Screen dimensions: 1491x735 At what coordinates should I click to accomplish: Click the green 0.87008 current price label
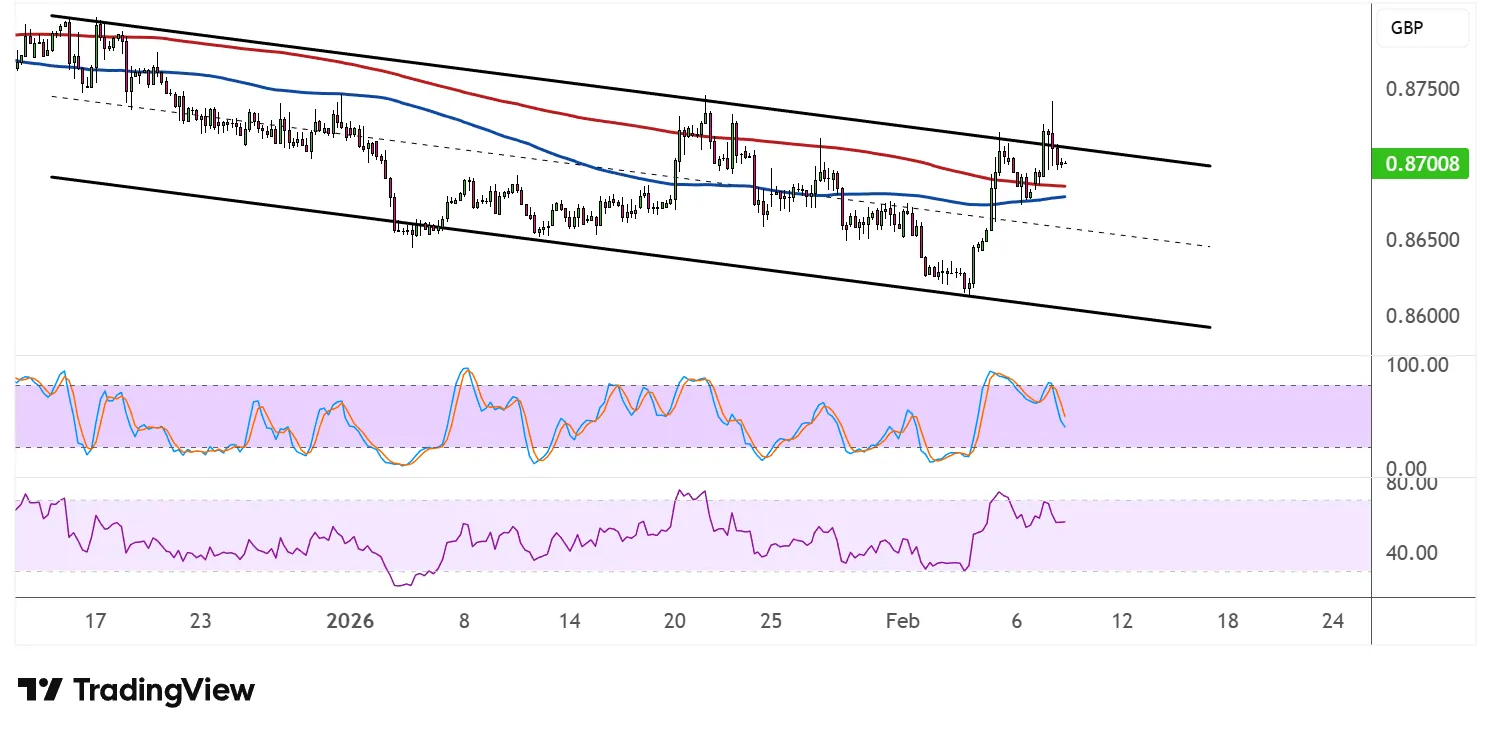click(x=1420, y=163)
